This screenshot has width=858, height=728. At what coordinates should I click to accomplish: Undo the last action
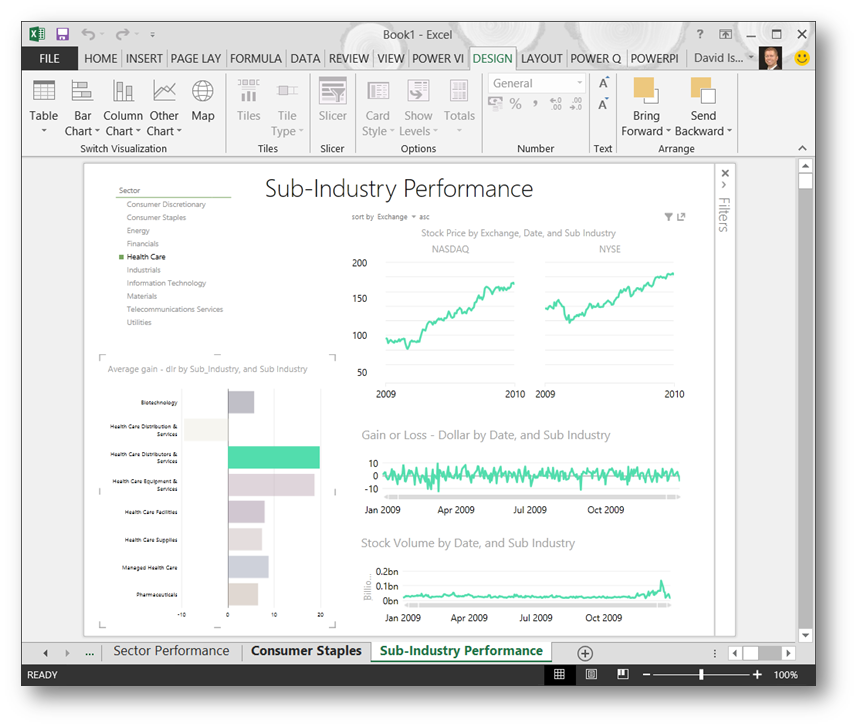point(88,34)
